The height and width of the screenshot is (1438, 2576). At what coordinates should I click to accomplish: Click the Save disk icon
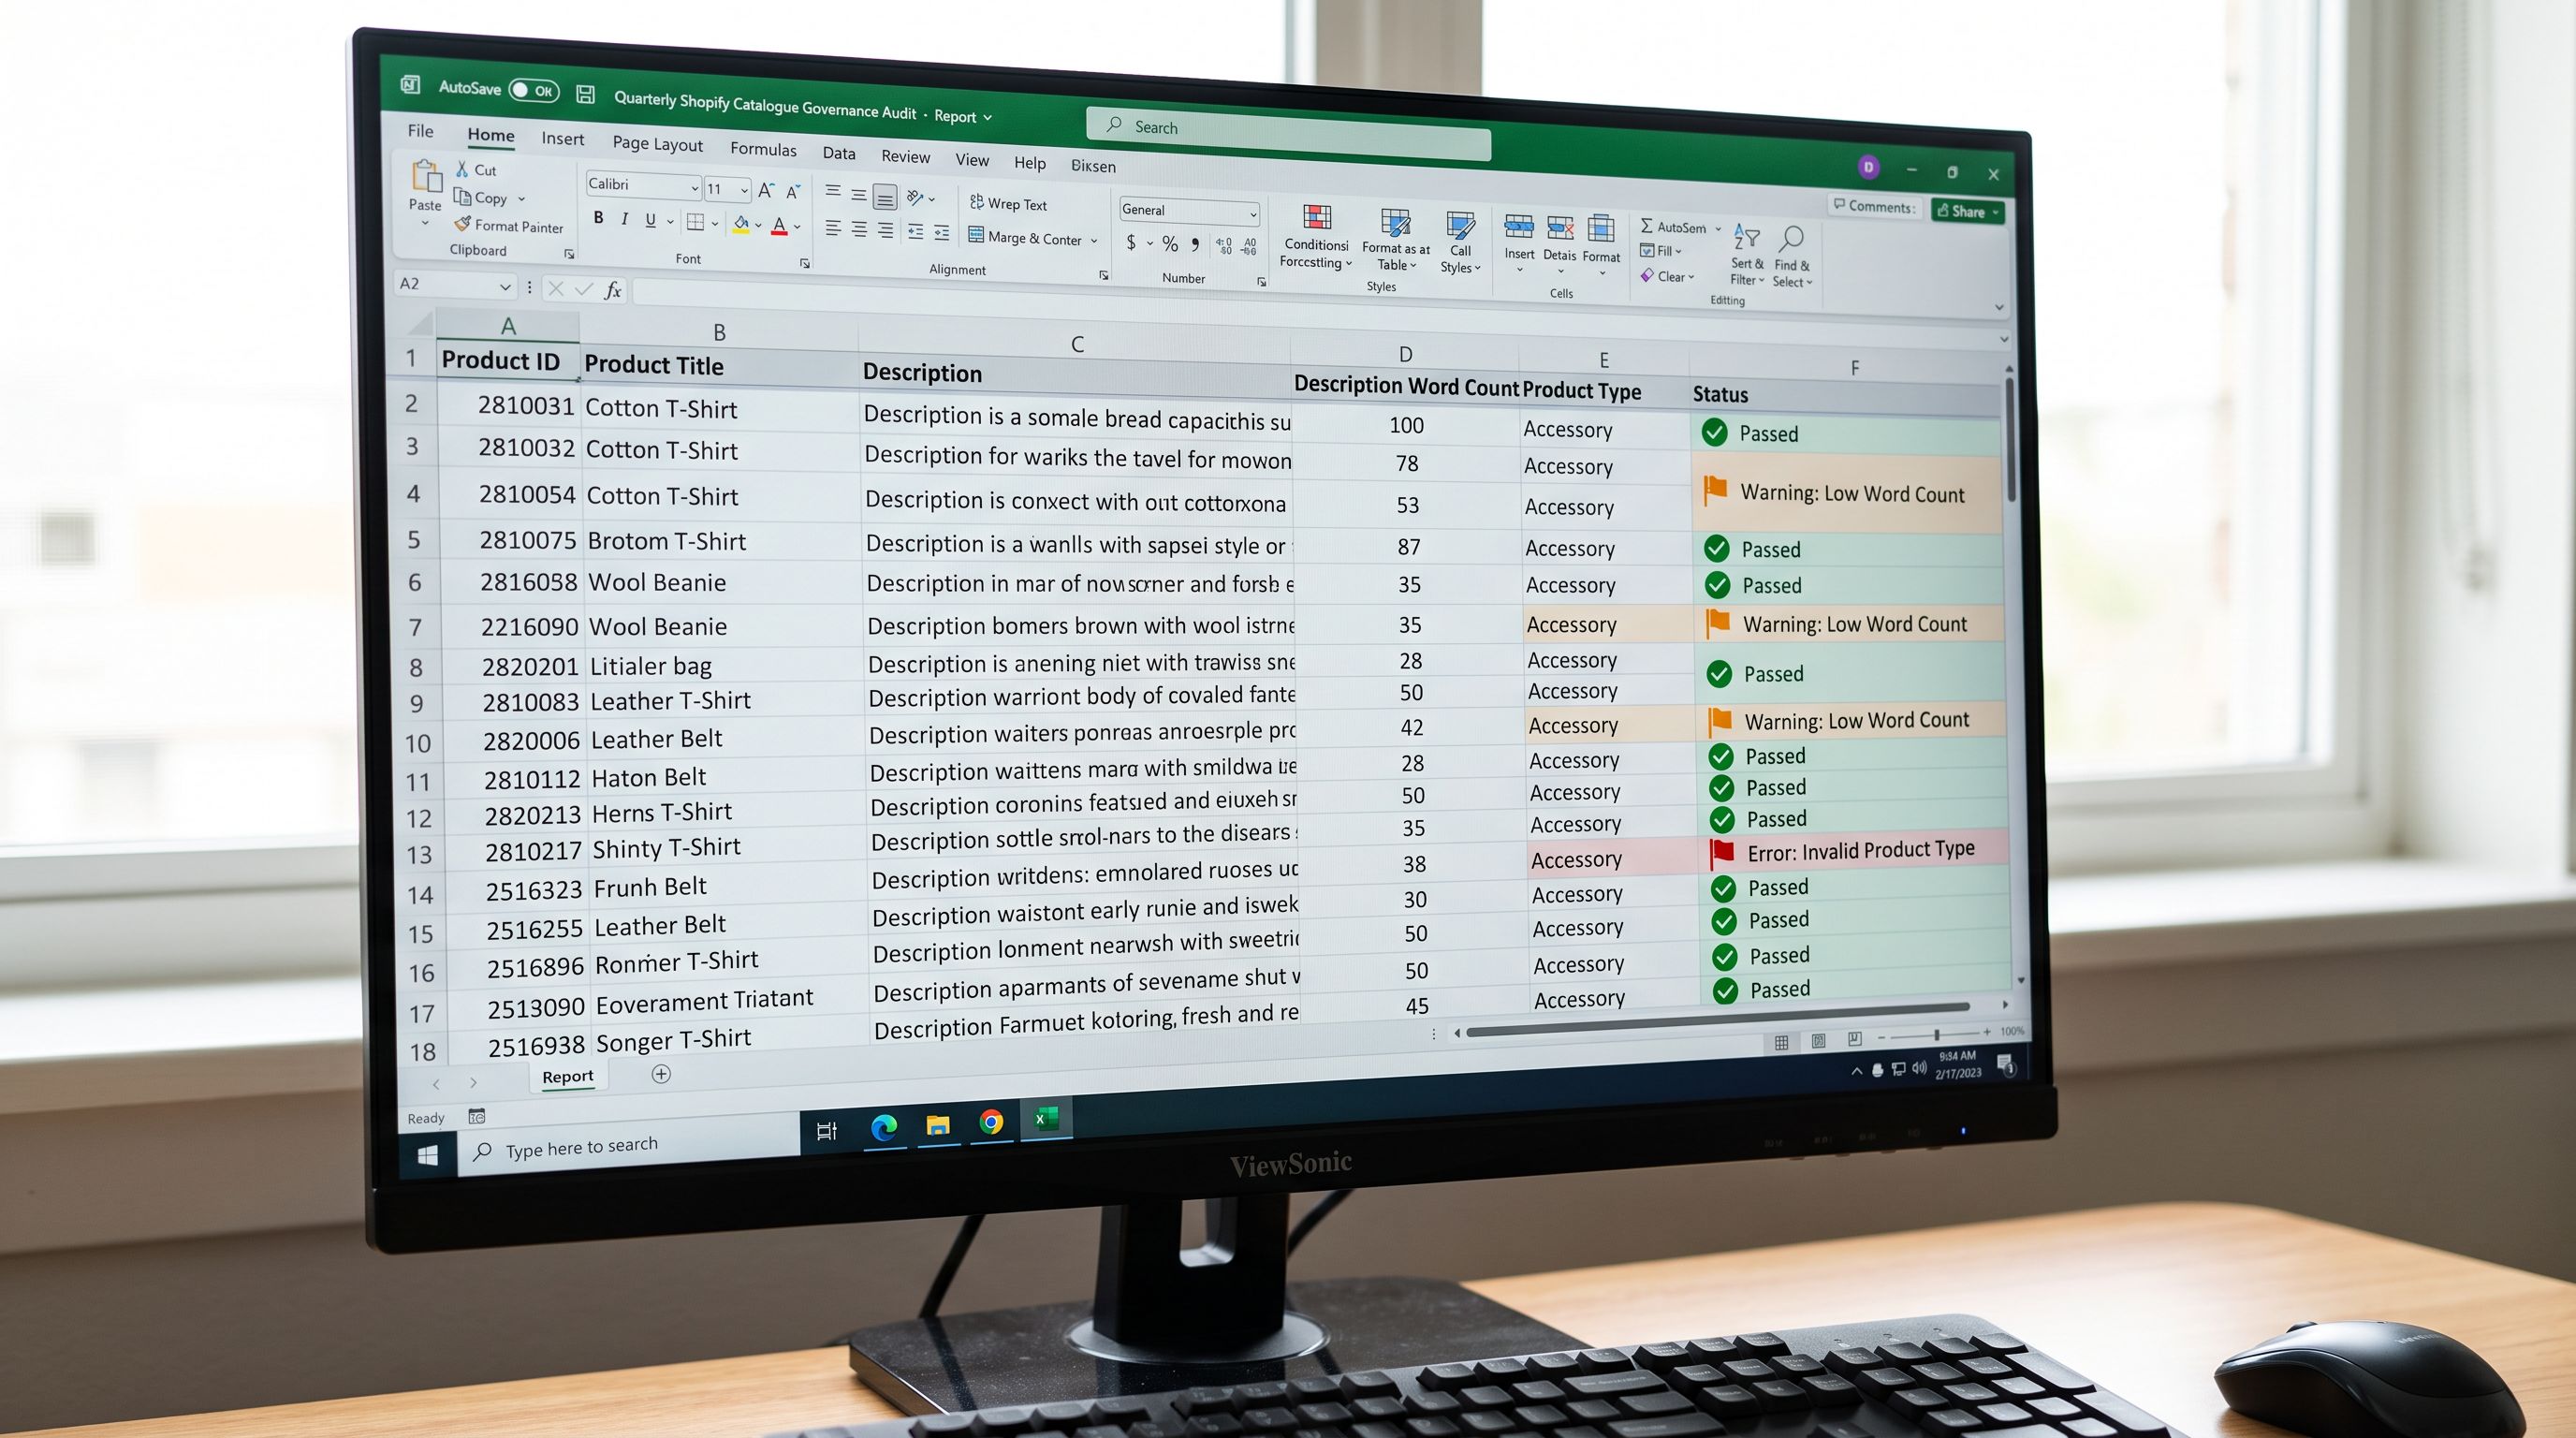(x=586, y=94)
